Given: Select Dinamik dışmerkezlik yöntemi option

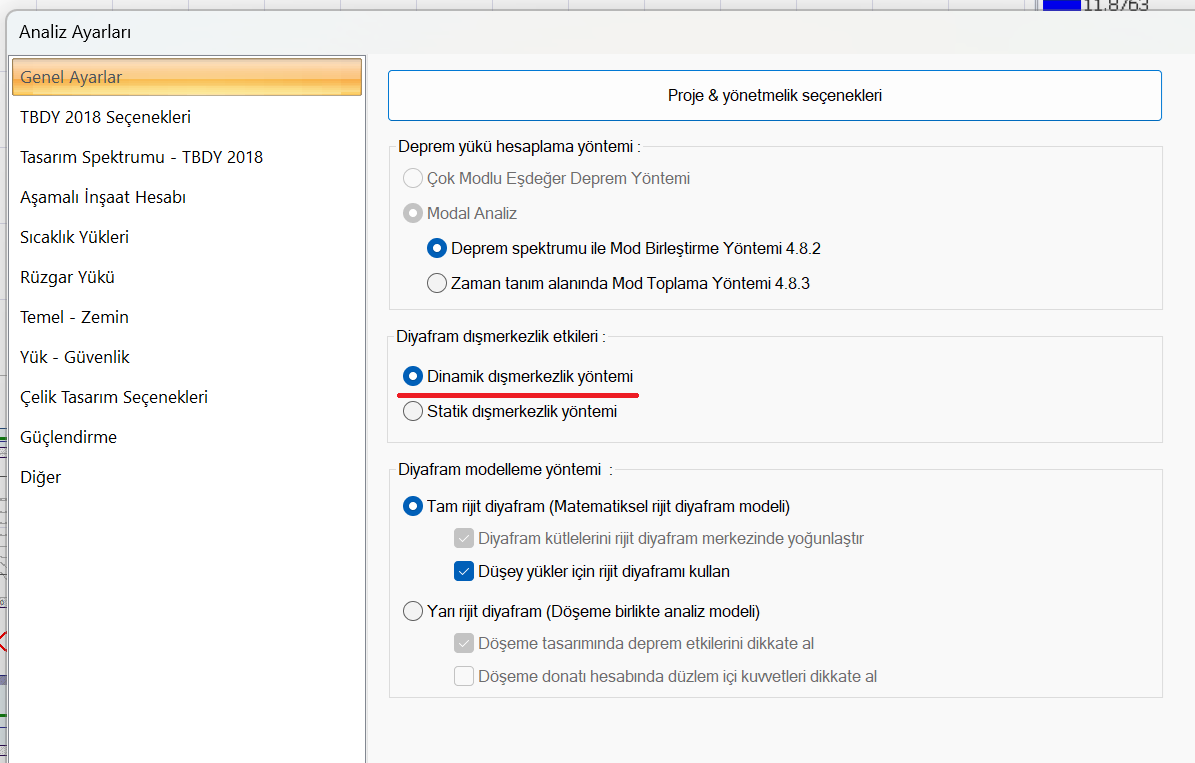Looking at the screenshot, I should (412, 377).
